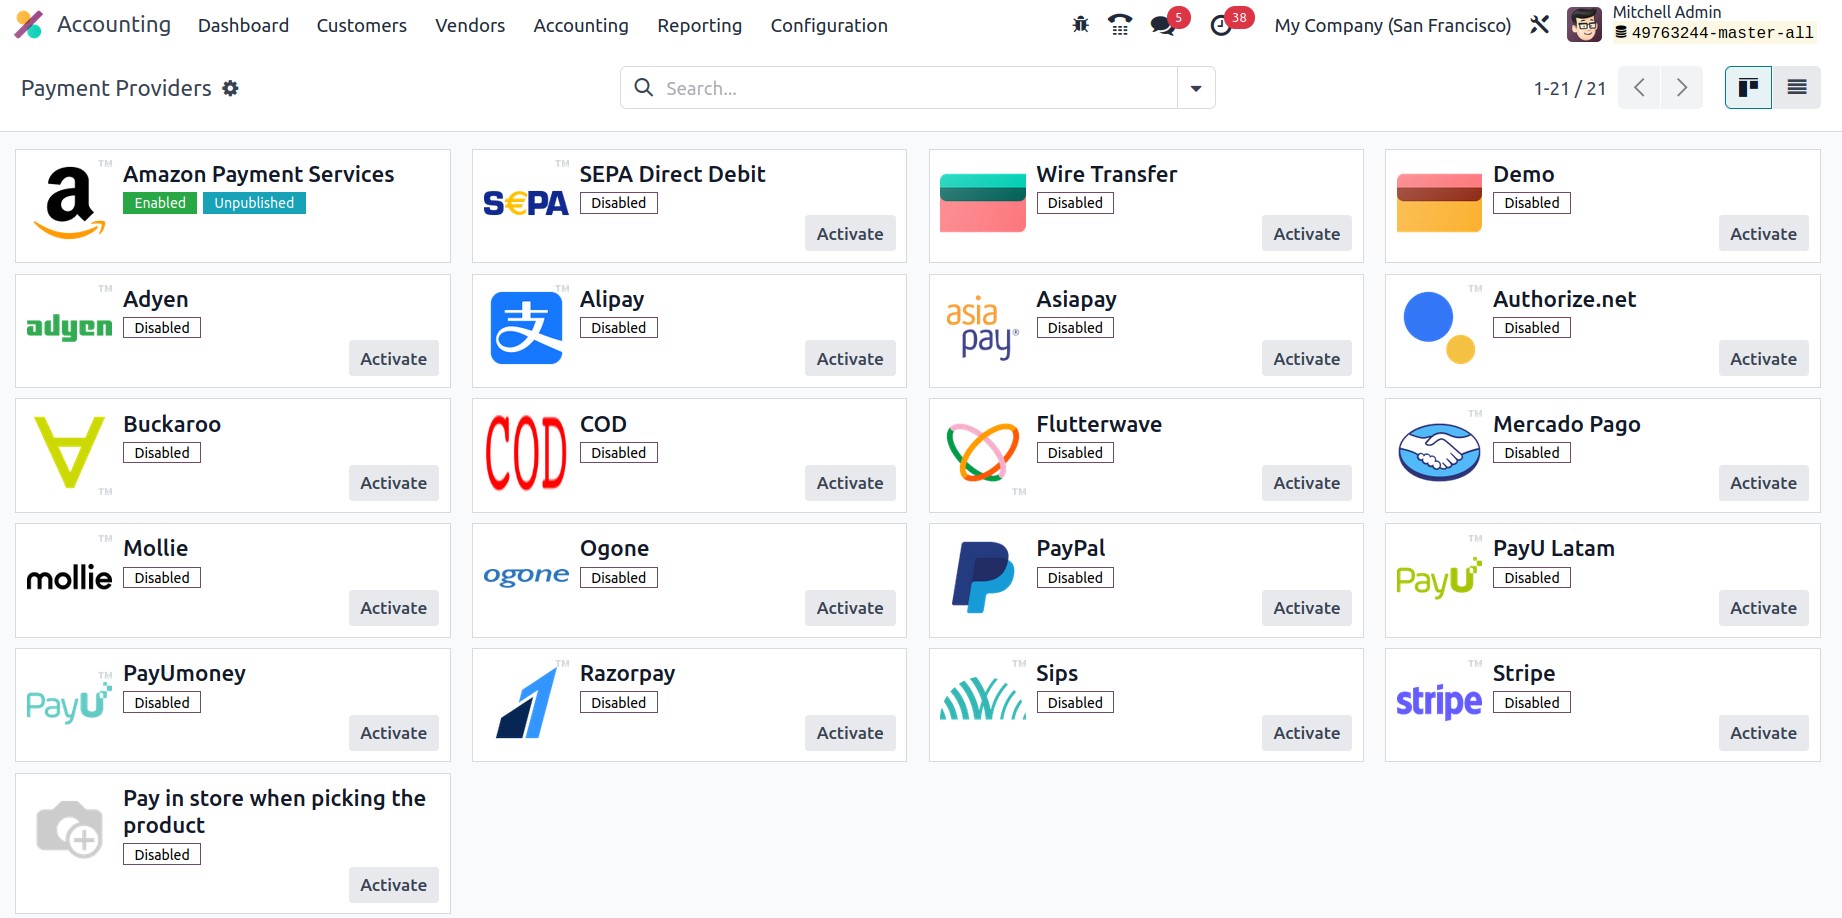Activate Pay in store when picking

point(393,884)
